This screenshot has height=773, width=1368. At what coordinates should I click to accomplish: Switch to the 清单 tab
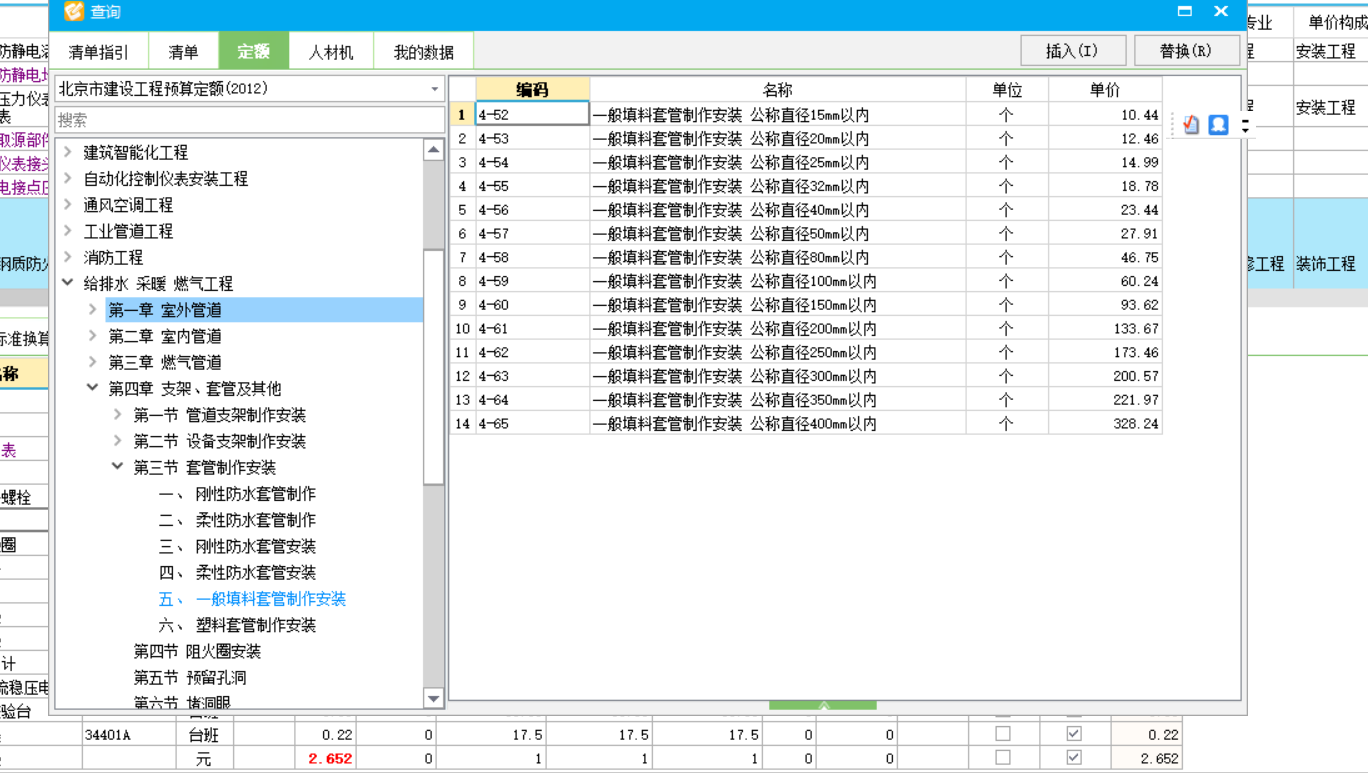183,52
